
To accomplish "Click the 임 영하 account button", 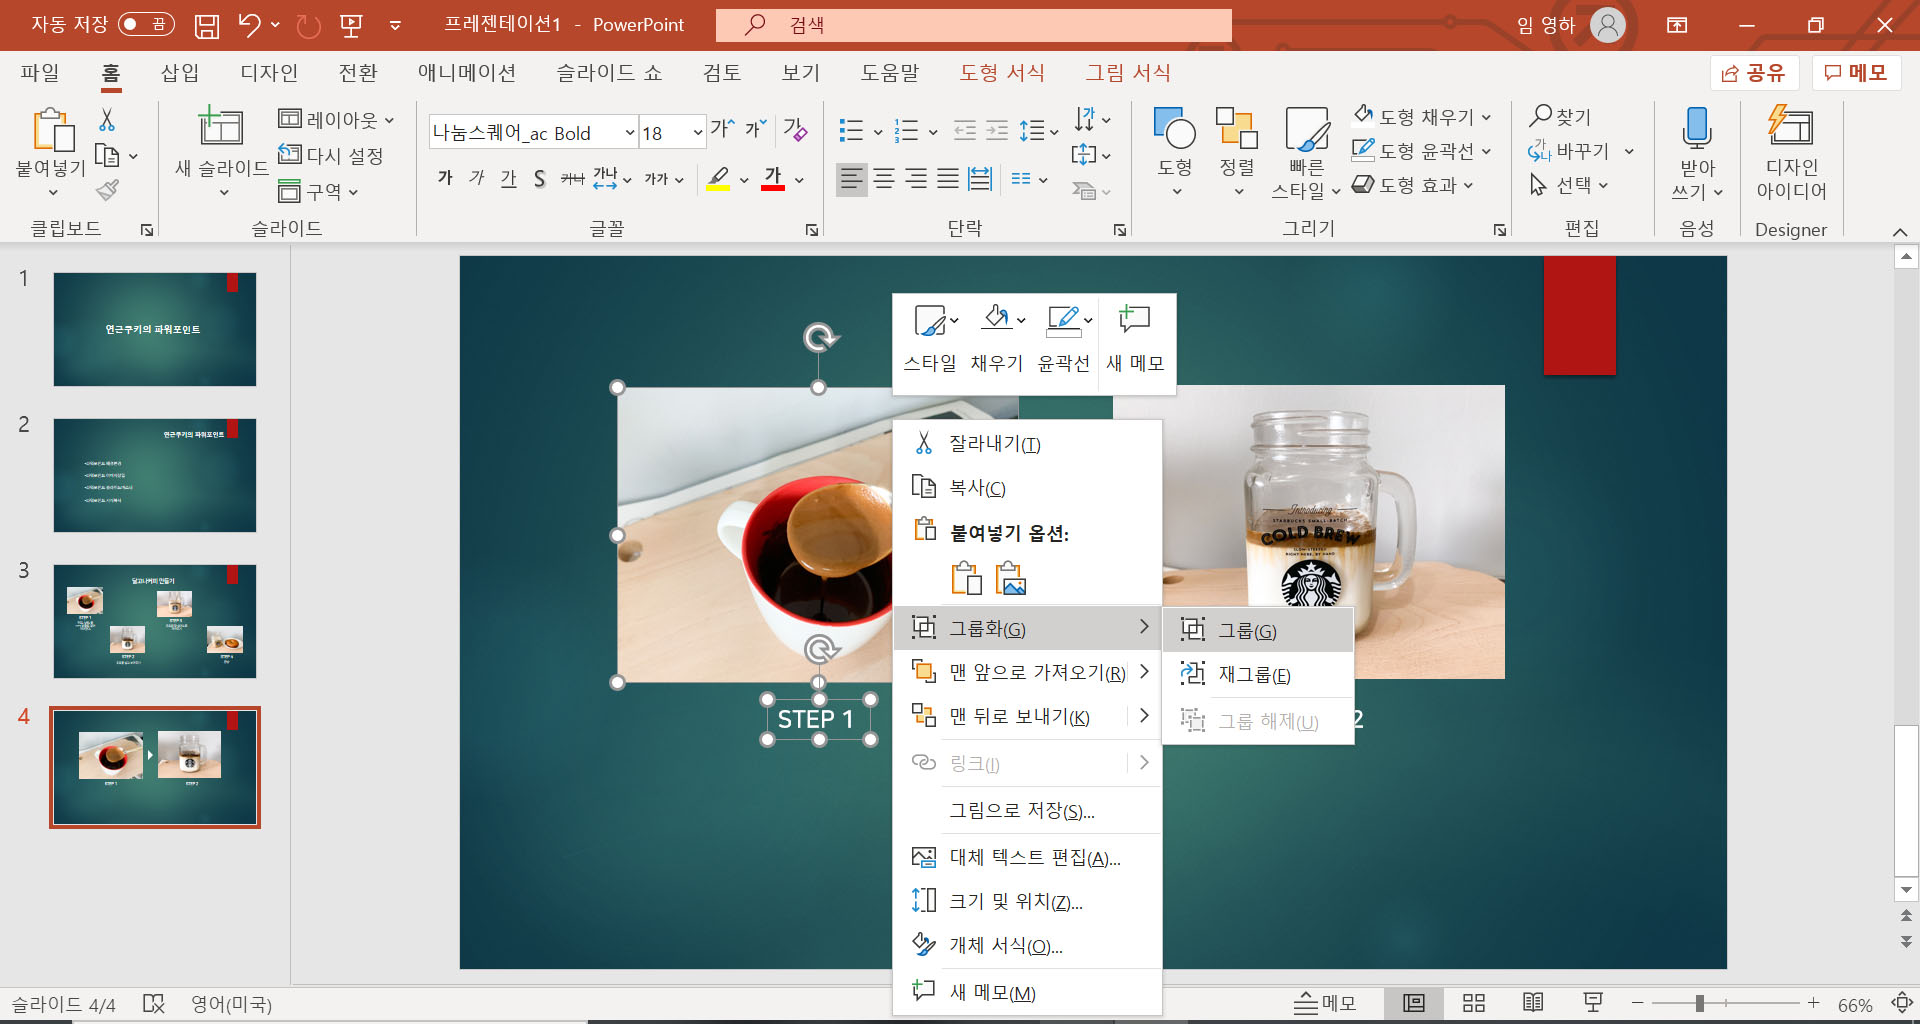I will point(1570,25).
